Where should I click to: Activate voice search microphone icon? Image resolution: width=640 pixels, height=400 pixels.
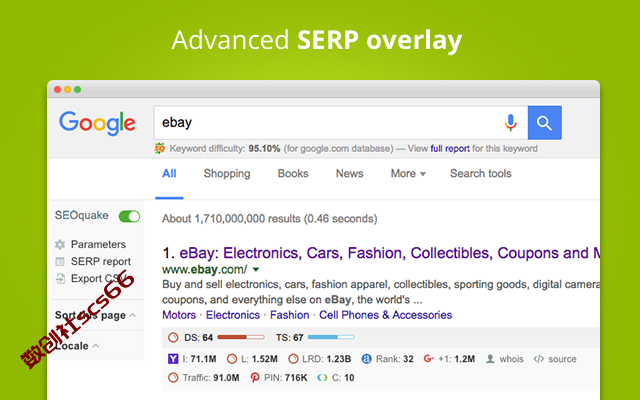(x=510, y=122)
